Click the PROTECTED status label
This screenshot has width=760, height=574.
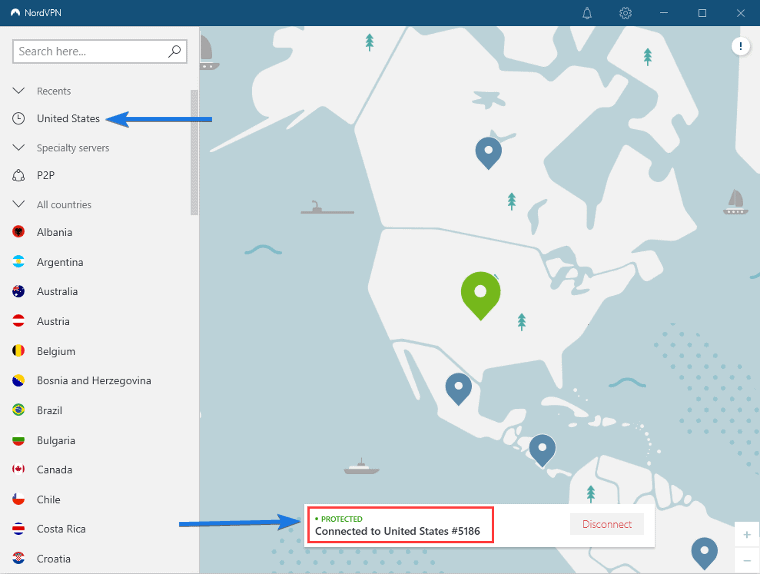pos(342,519)
